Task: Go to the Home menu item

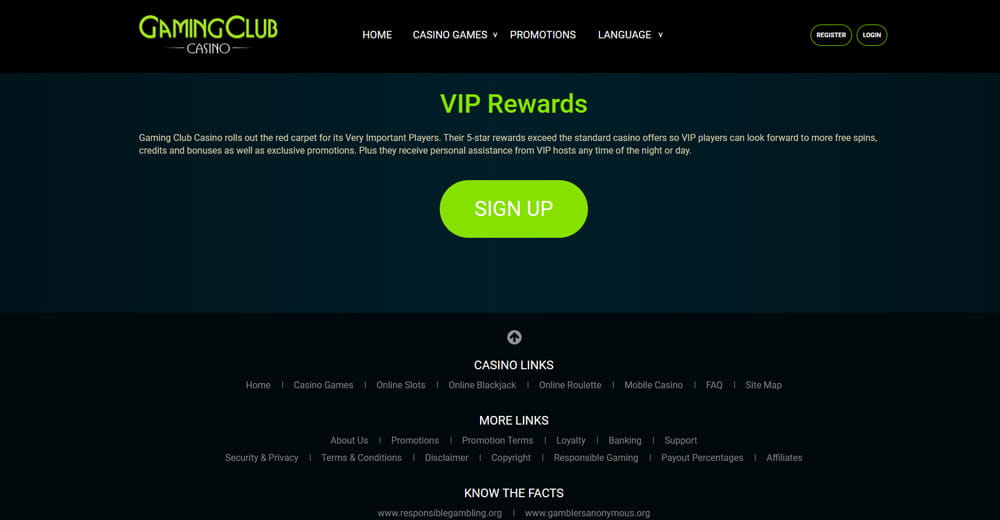Action: pyautogui.click(x=377, y=35)
